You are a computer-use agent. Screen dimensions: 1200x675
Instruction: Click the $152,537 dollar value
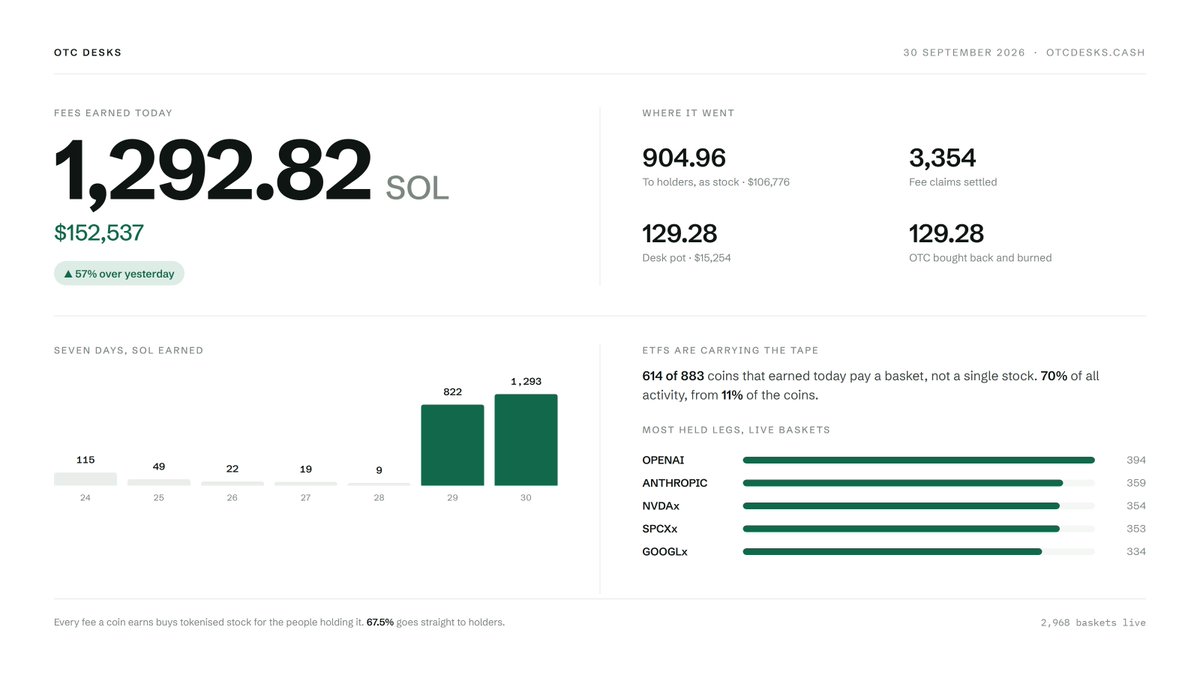99,233
